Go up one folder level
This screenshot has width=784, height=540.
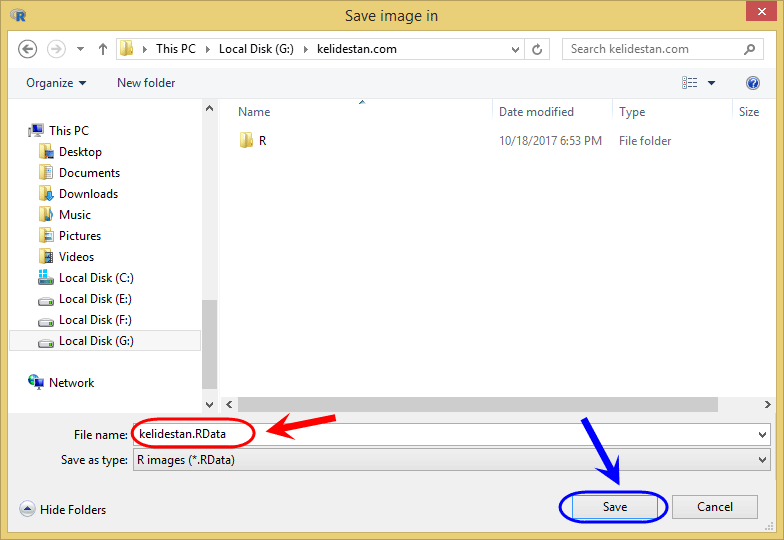[102, 49]
